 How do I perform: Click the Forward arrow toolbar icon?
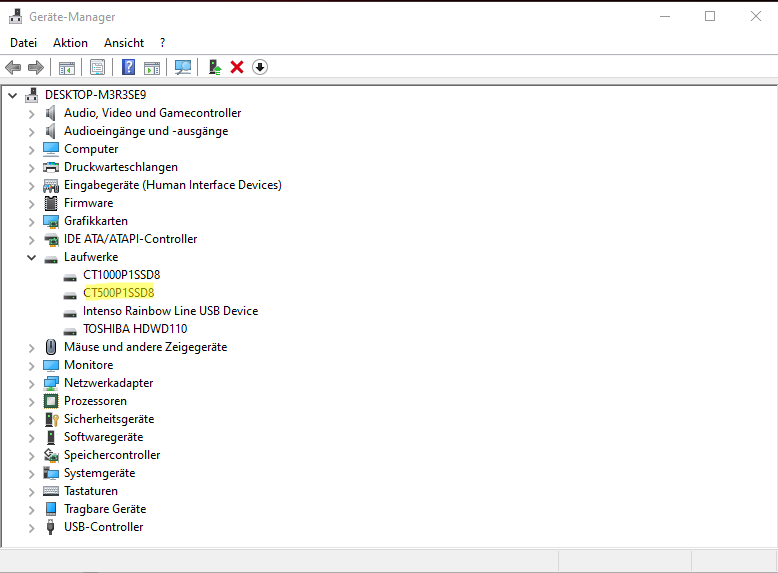point(36,67)
